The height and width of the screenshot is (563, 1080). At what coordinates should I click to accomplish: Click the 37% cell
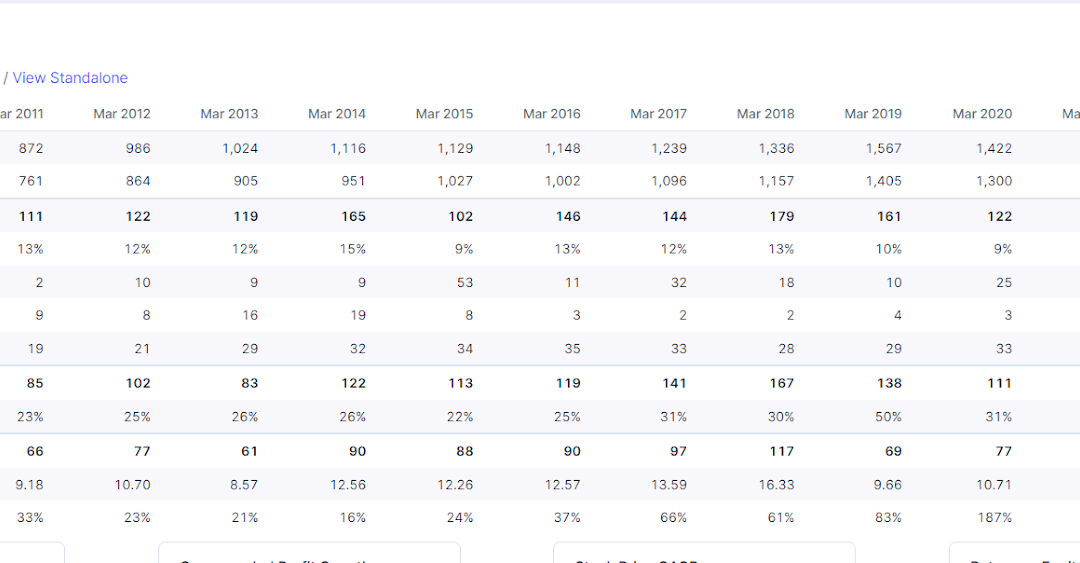[x=567, y=518]
